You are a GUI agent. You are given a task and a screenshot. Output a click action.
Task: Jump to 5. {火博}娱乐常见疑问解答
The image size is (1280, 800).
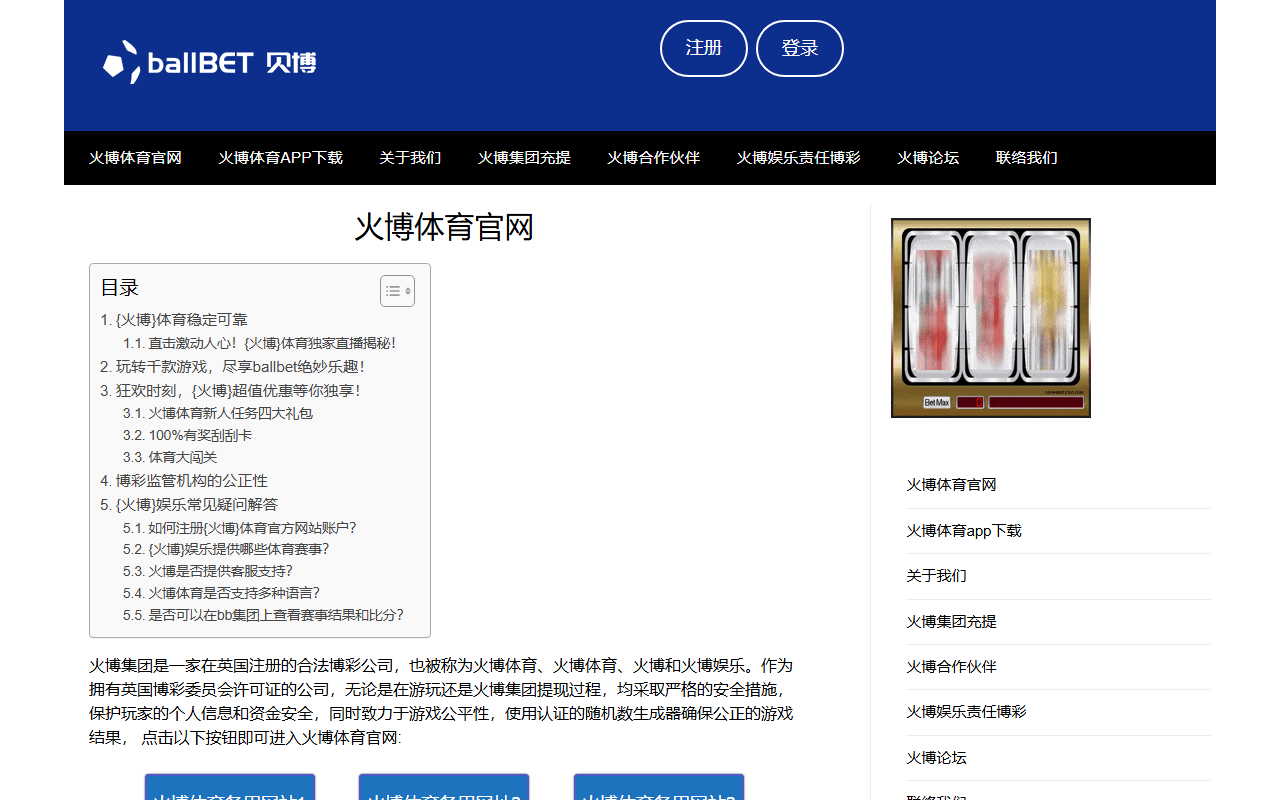coord(189,505)
